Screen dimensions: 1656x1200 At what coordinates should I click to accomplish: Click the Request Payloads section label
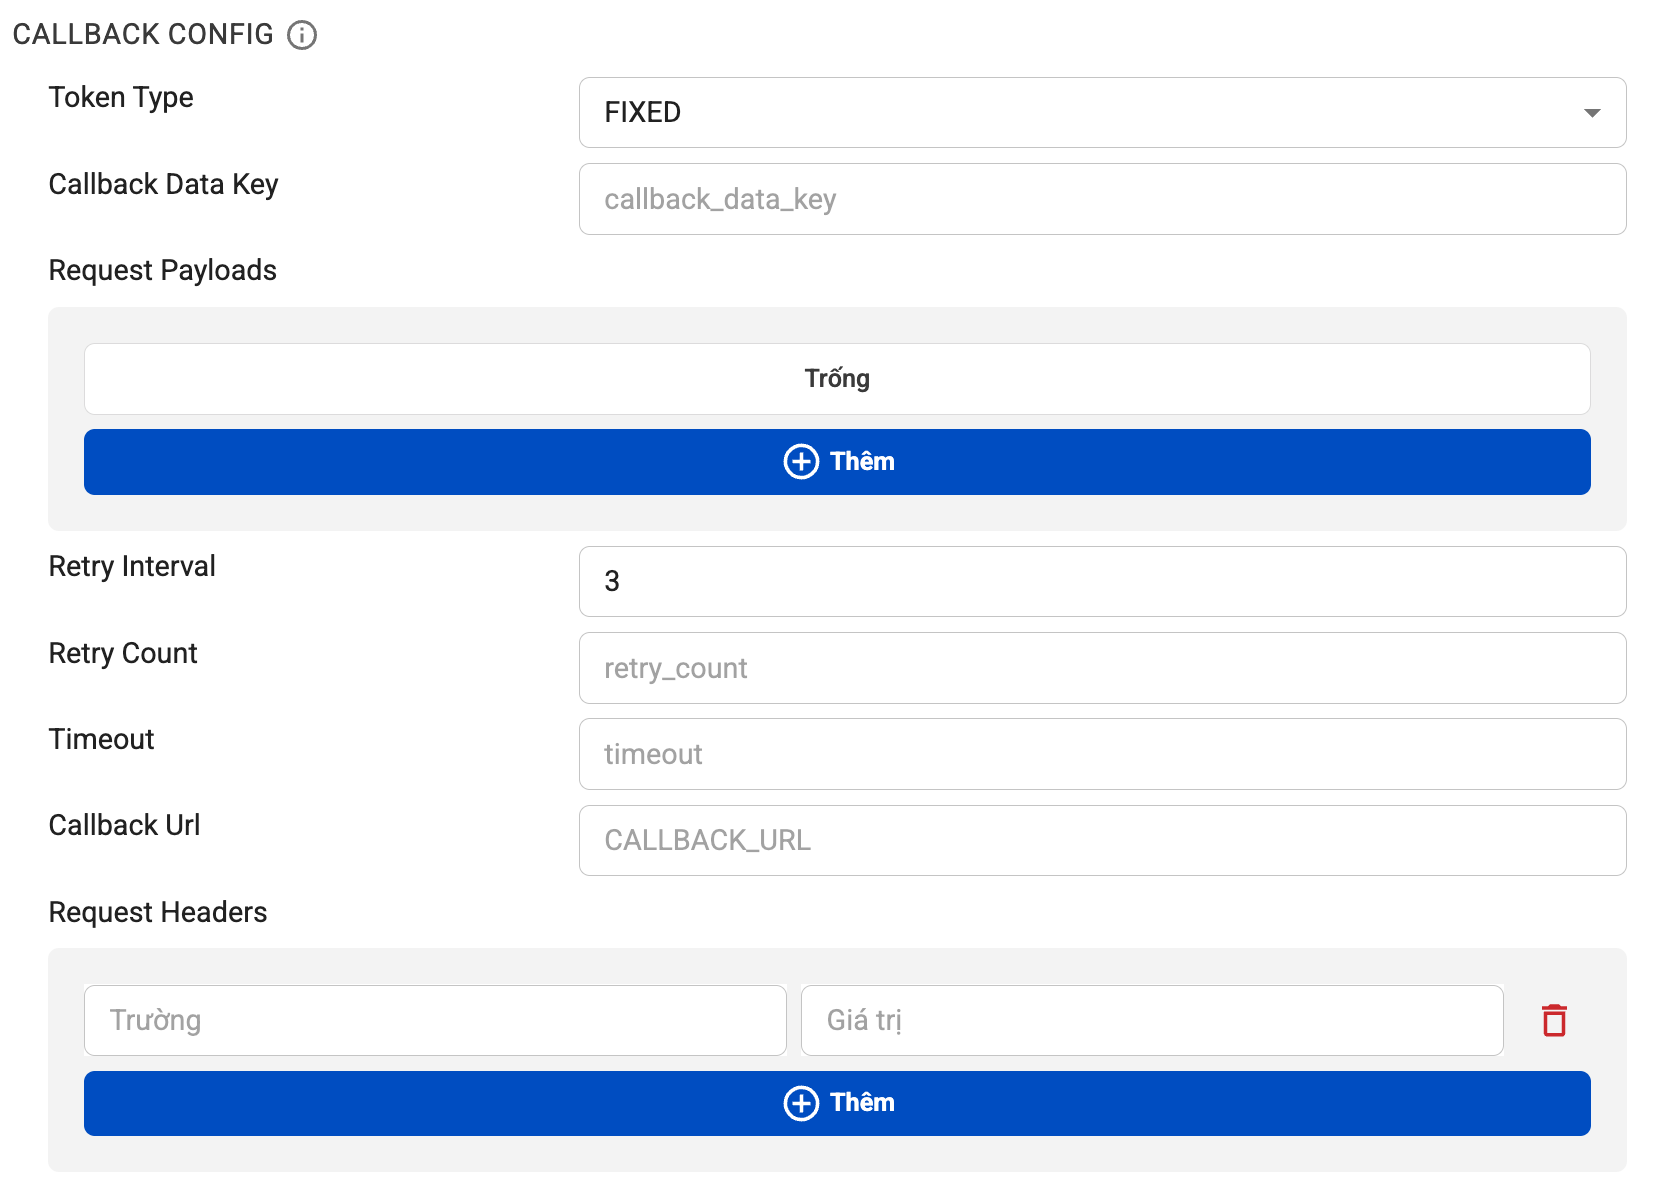click(x=162, y=270)
